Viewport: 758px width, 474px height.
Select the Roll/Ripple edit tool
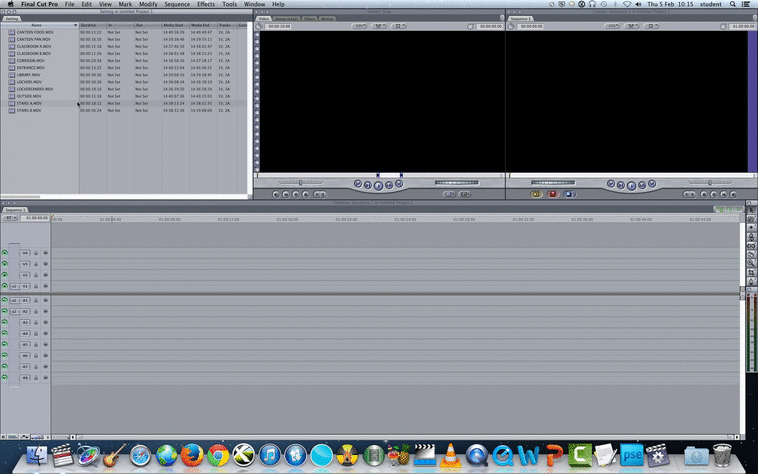pyautogui.click(x=751, y=237)
